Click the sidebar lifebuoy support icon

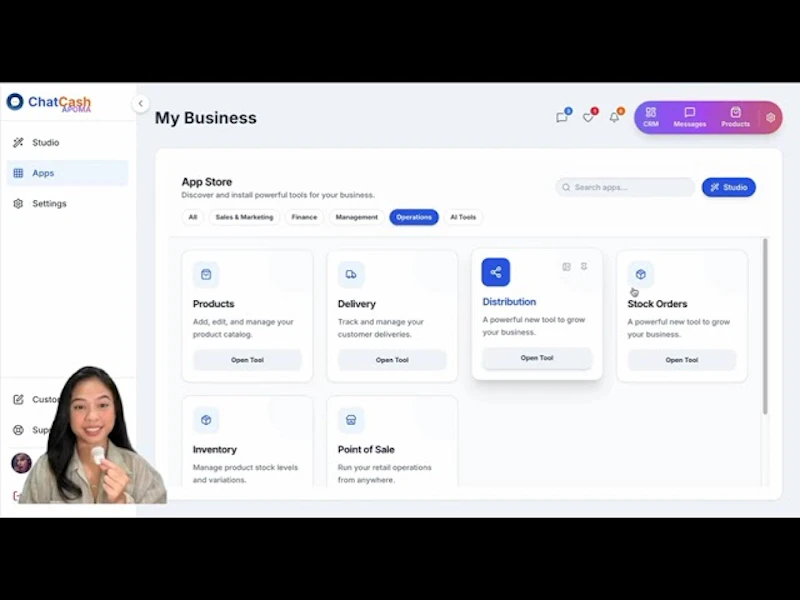pos(18,430)
